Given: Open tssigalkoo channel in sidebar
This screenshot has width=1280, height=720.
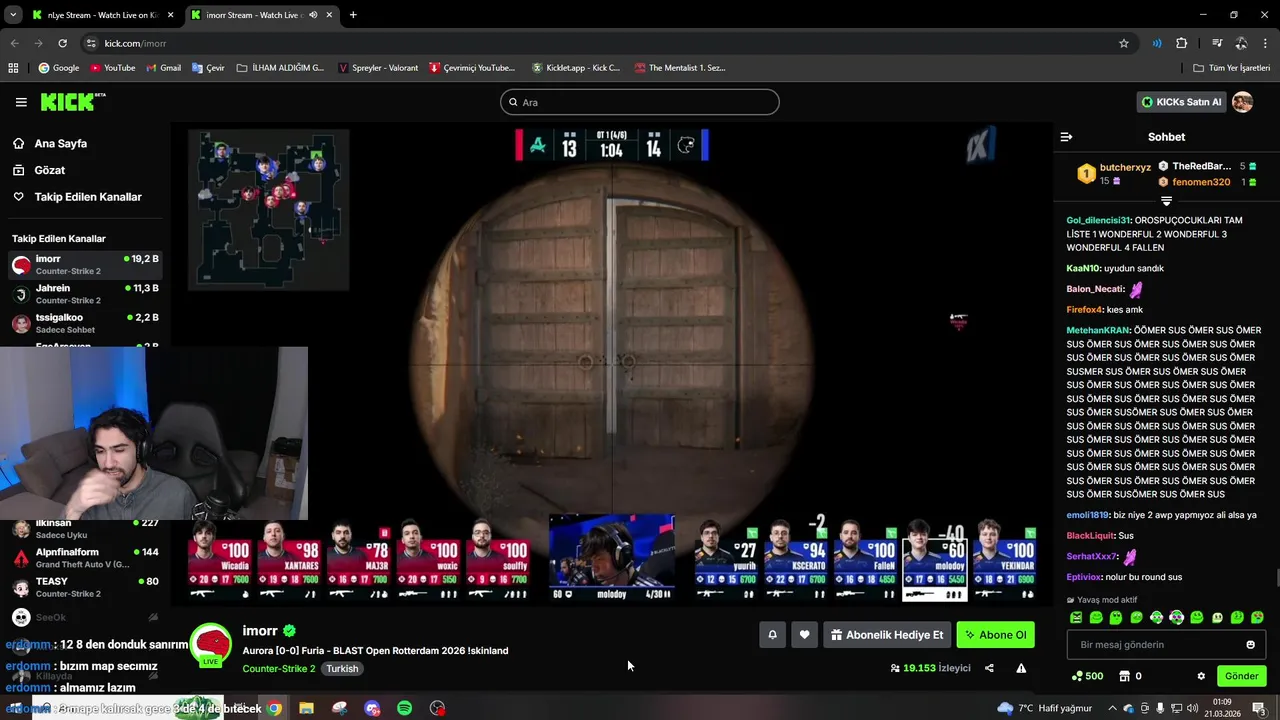Looking at the screenshot, I should coord(85,323).
